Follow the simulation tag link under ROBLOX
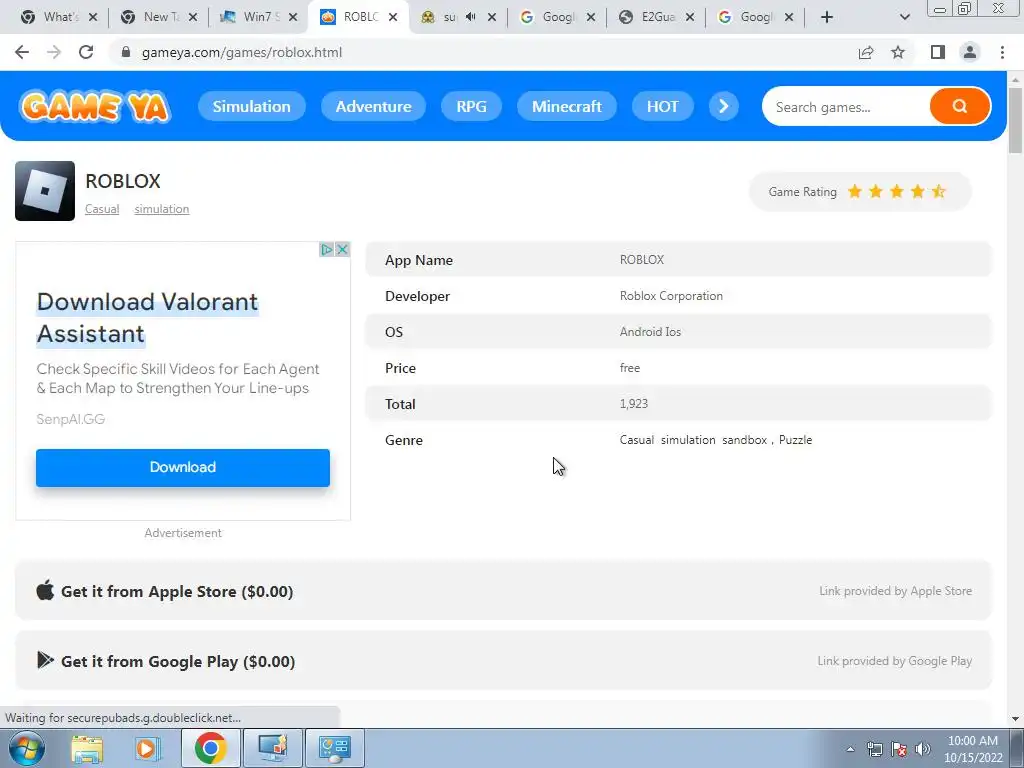The image size is (1024, 768). pyautogui.click(x=162, y=209)
